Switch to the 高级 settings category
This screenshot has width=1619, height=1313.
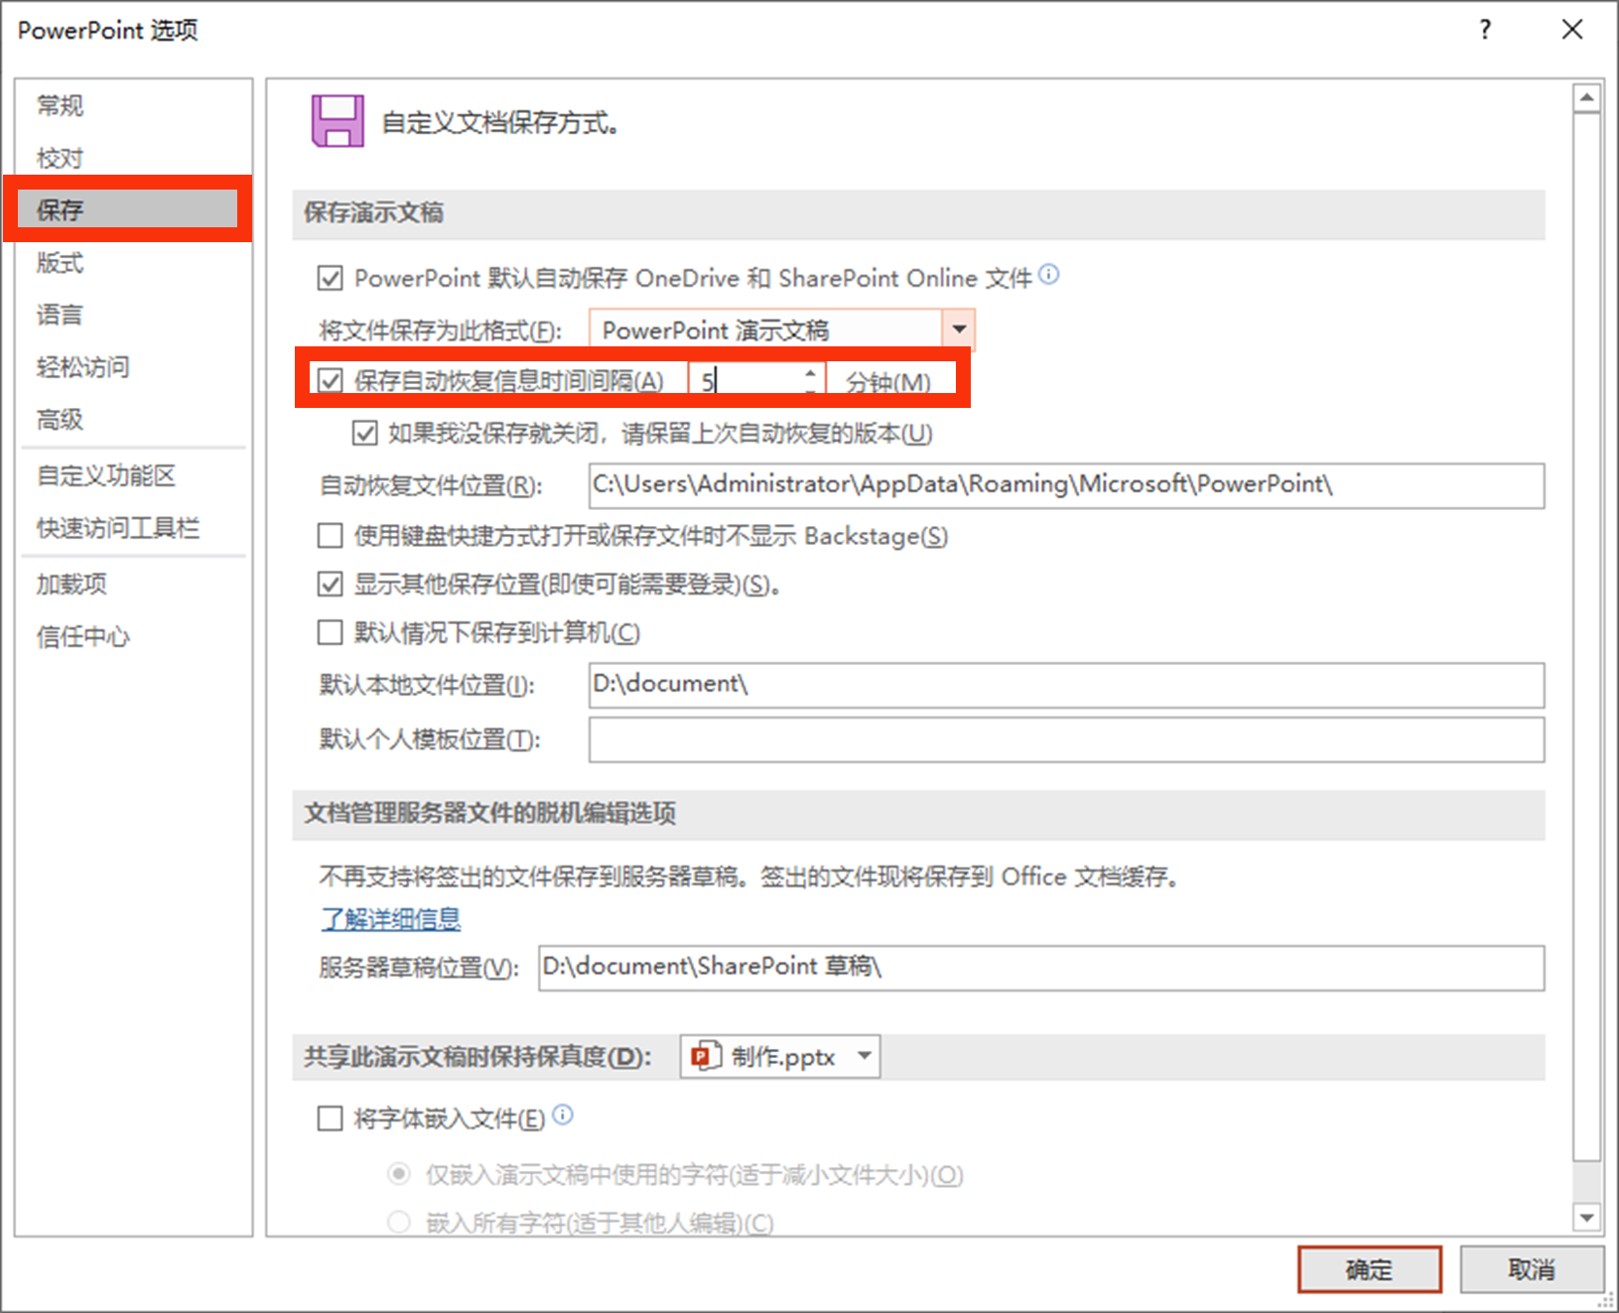click(59, 420)
